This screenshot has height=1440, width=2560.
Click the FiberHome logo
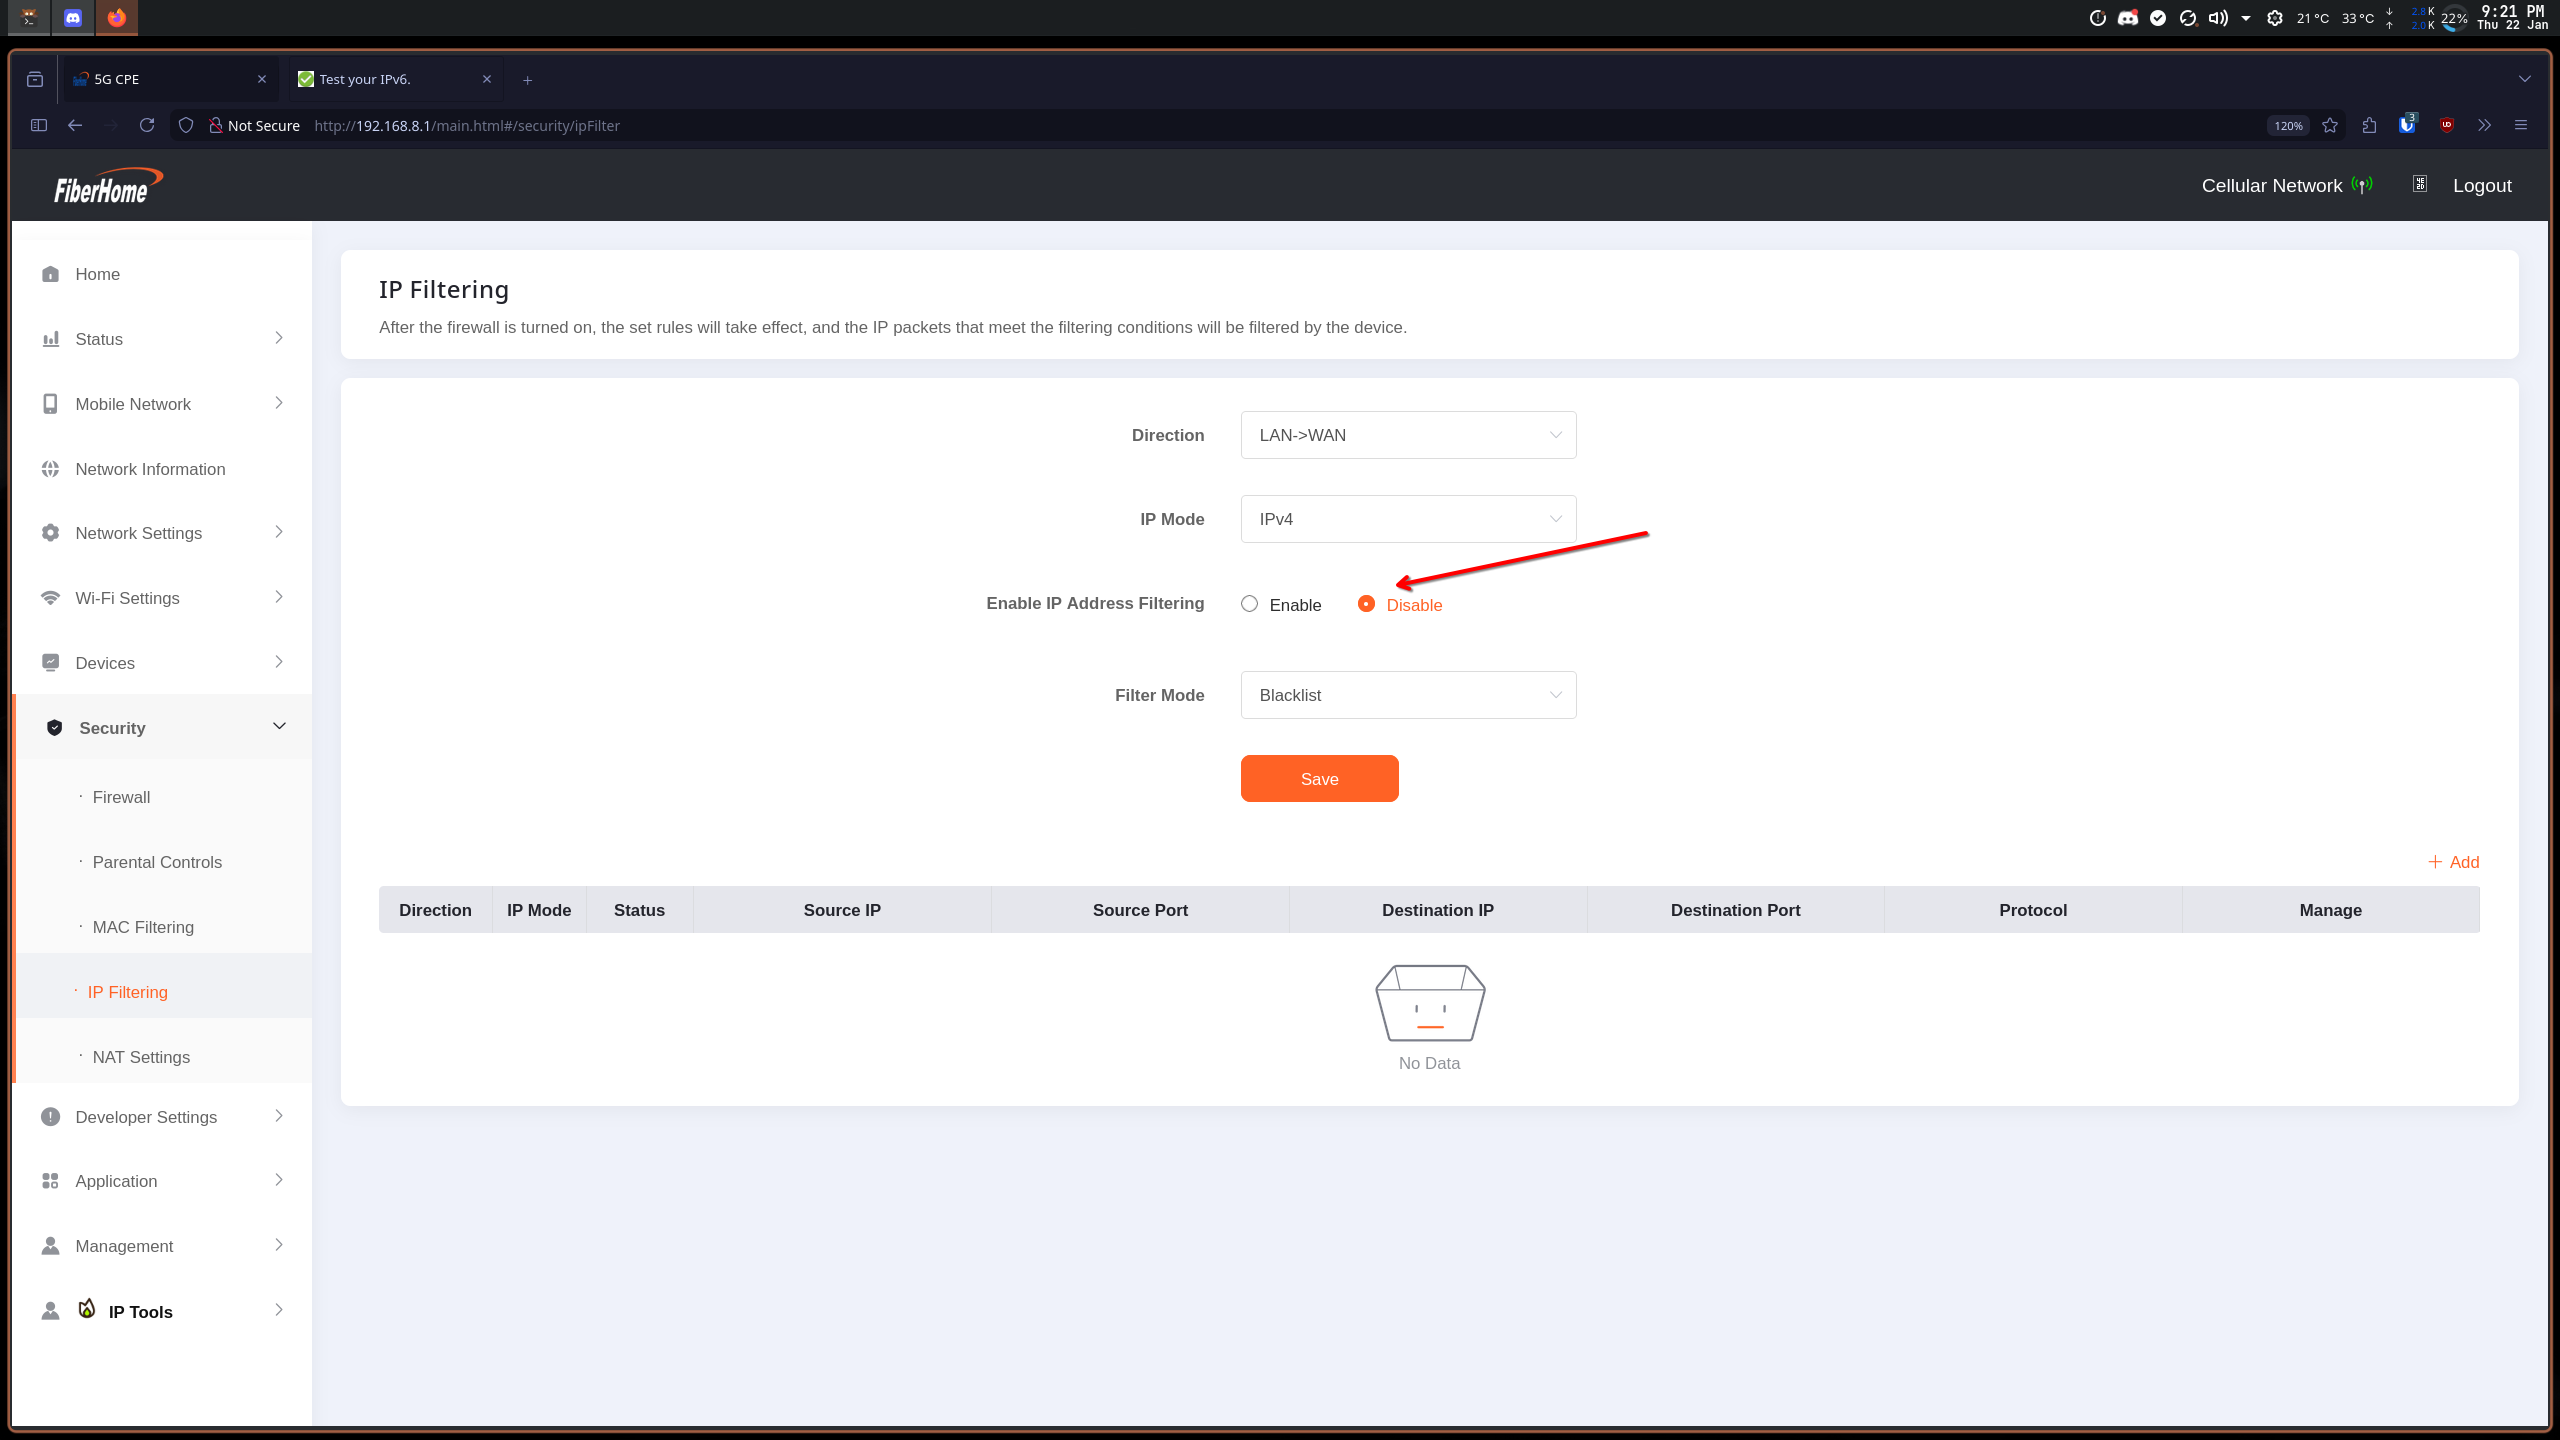(107, 186)
